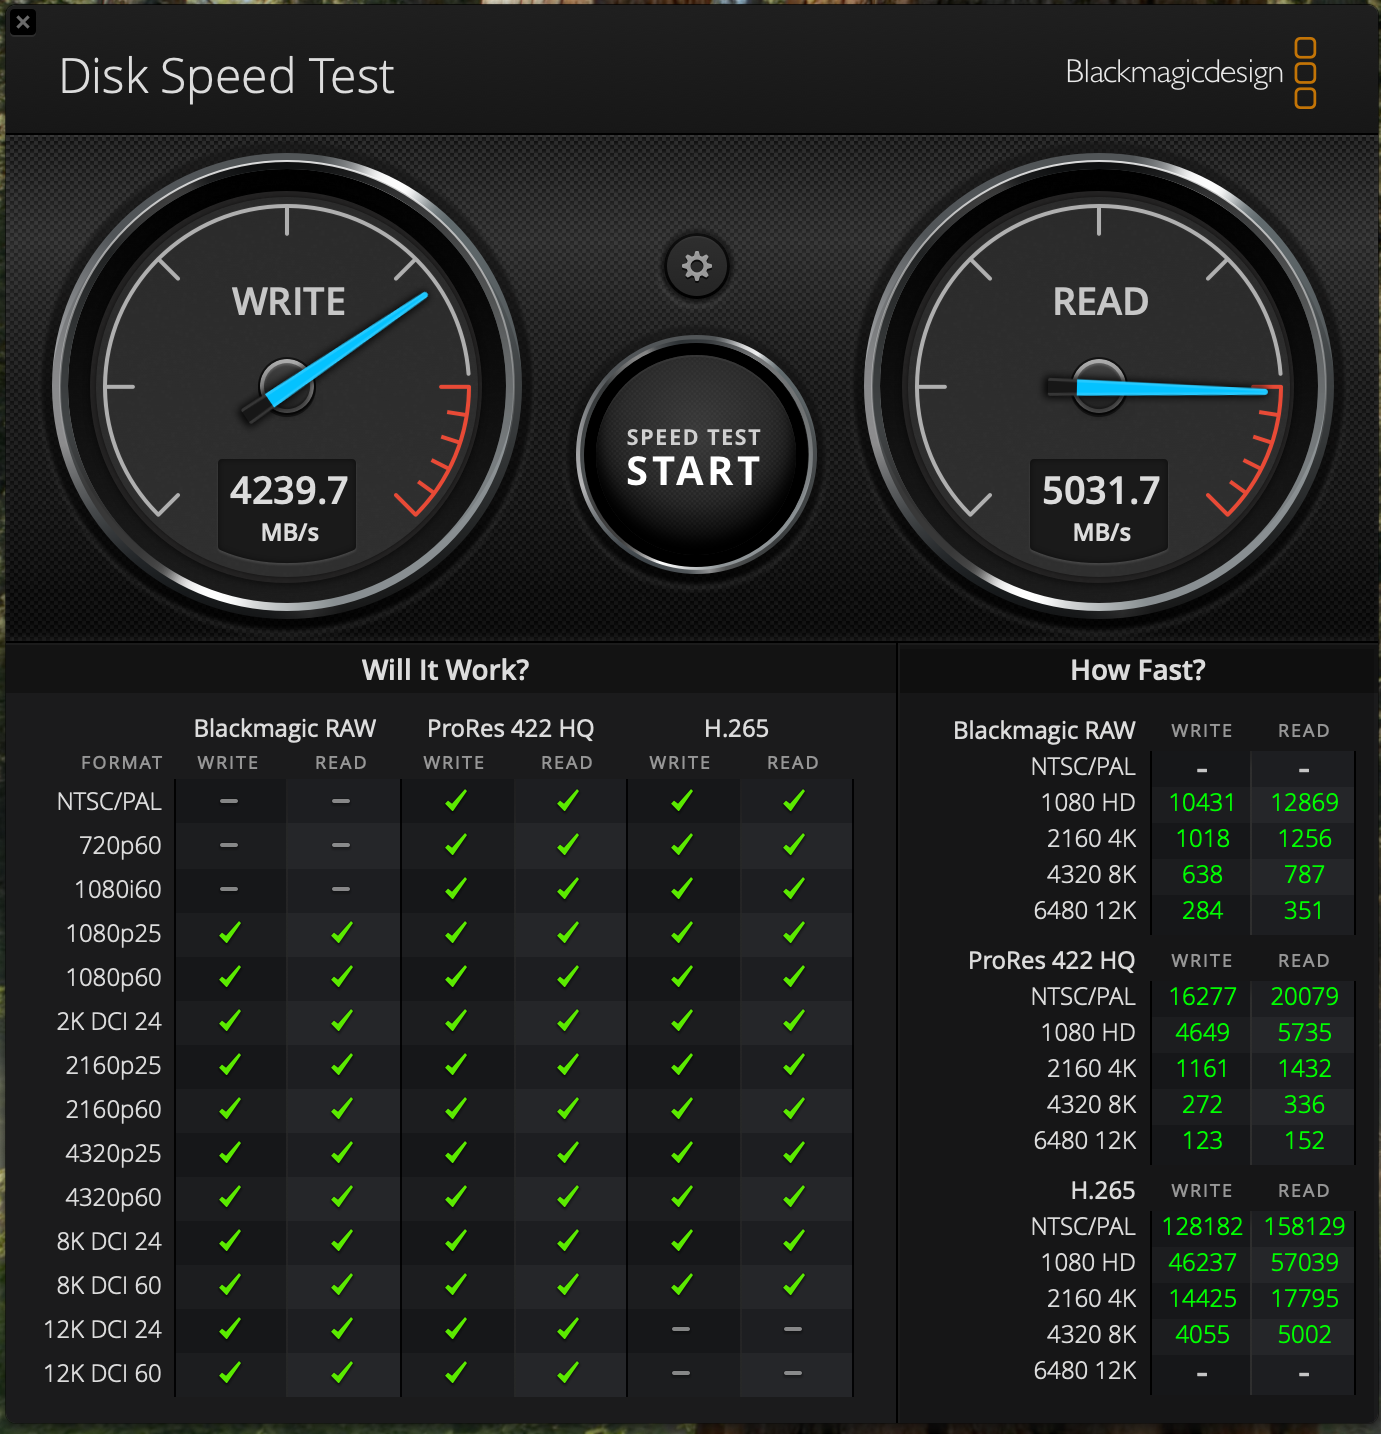1381x1434 pixels.
Task: Click Blackmagic RAW write checkmark for 1080p25
Action: tap(229, 933)
